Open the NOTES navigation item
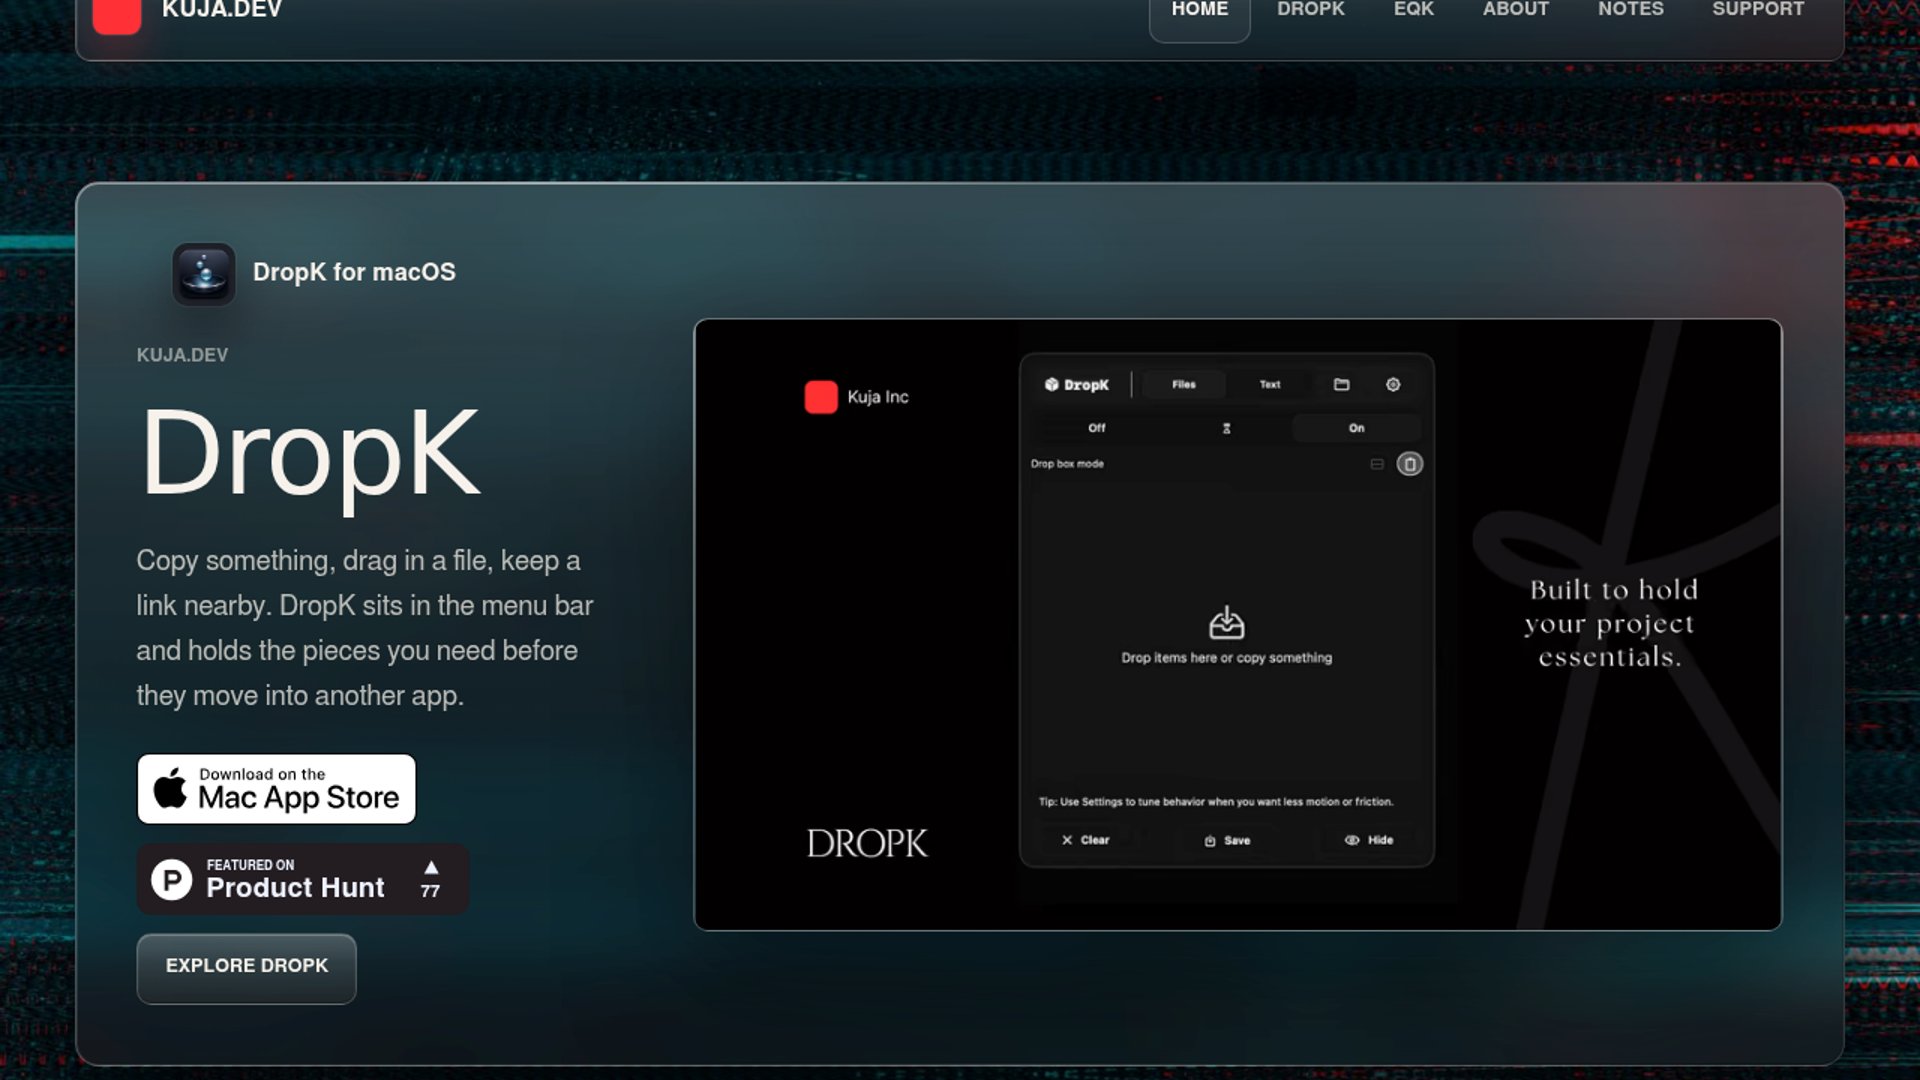Screen dimensions: 1920x1080 click(1631, 10)
